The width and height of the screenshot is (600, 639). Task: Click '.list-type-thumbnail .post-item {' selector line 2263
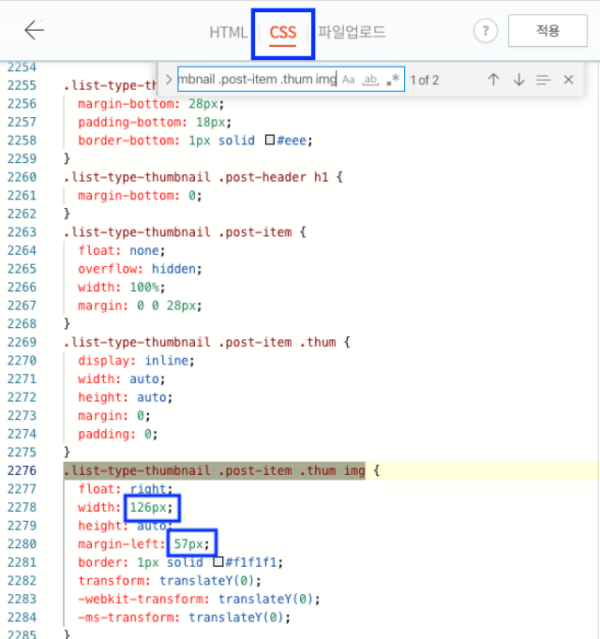tap(185, 232)
